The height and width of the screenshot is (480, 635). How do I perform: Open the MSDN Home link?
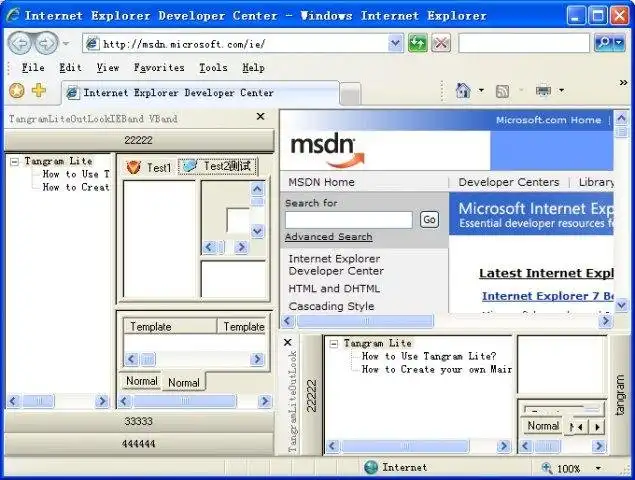[321, 182]
